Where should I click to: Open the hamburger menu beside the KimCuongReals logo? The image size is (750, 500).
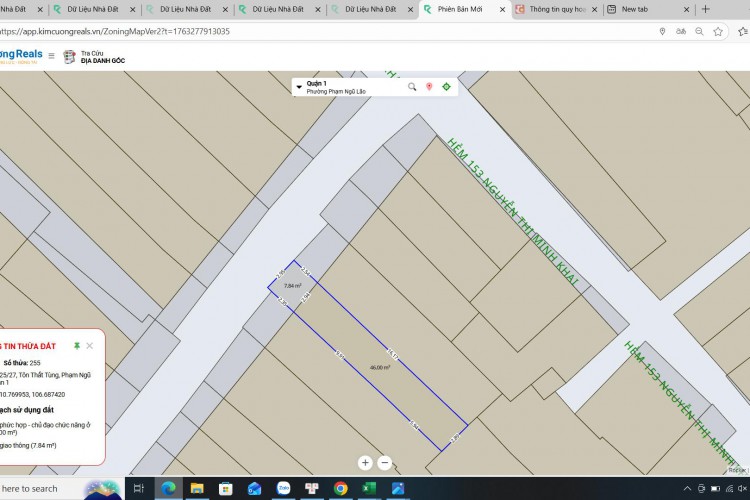51,56
